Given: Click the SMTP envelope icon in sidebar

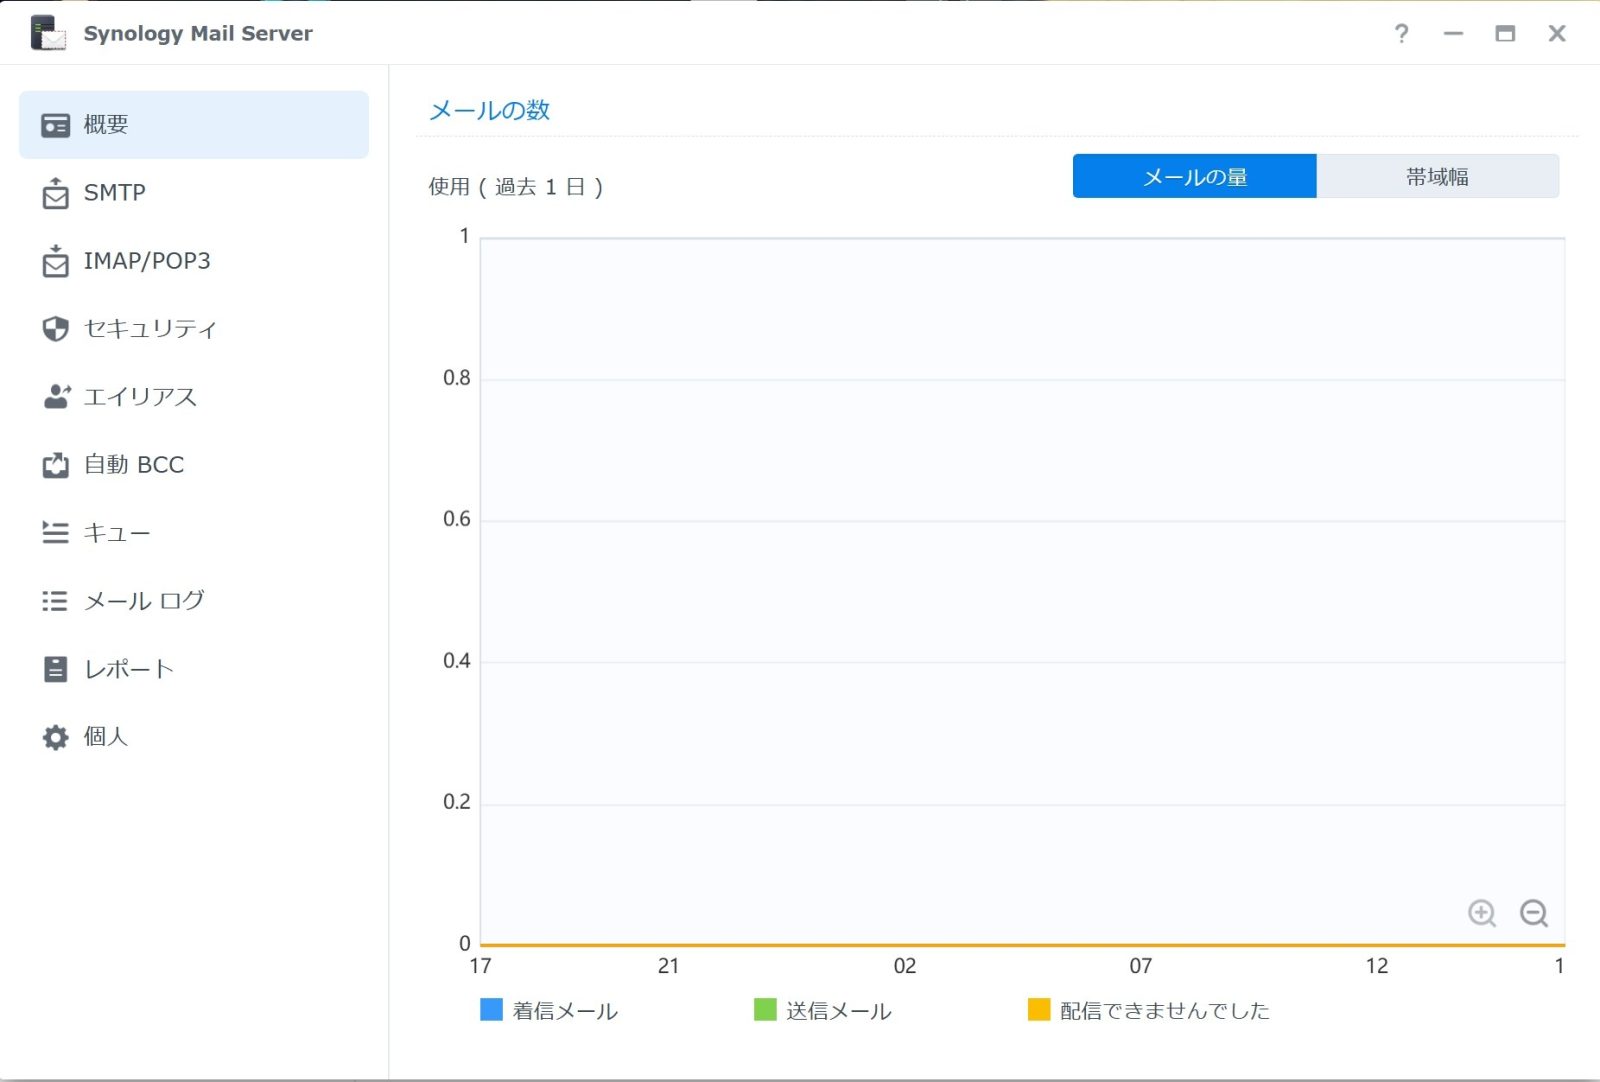Looking at the screenshot, I should pos(56,193).
